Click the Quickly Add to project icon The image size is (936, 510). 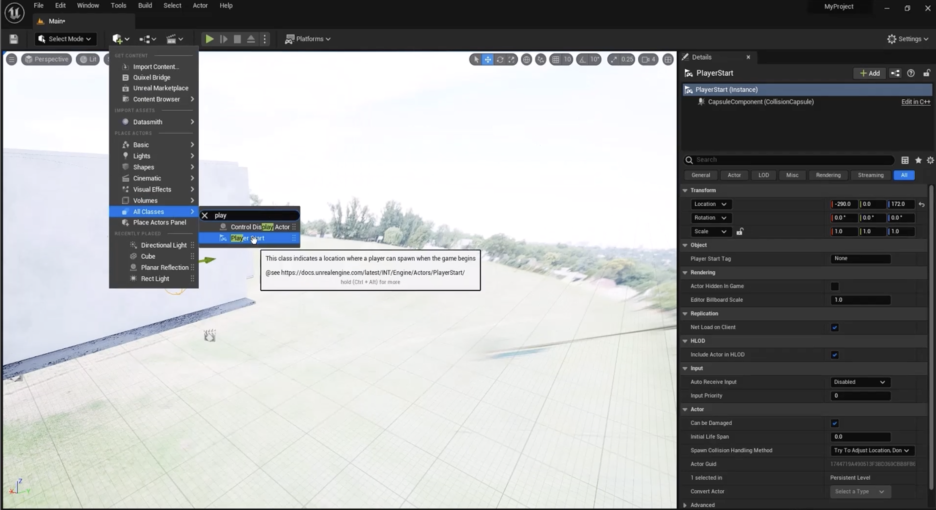pyautogui.click(x=121, y=39)
